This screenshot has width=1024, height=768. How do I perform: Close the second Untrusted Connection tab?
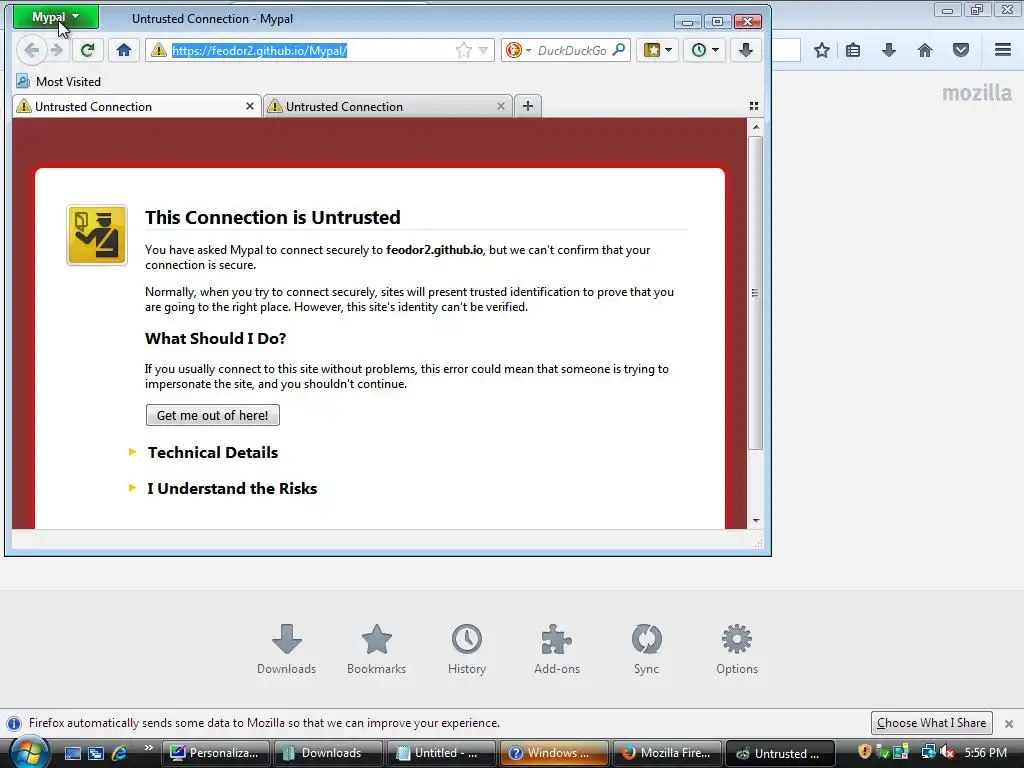(501, 106)
